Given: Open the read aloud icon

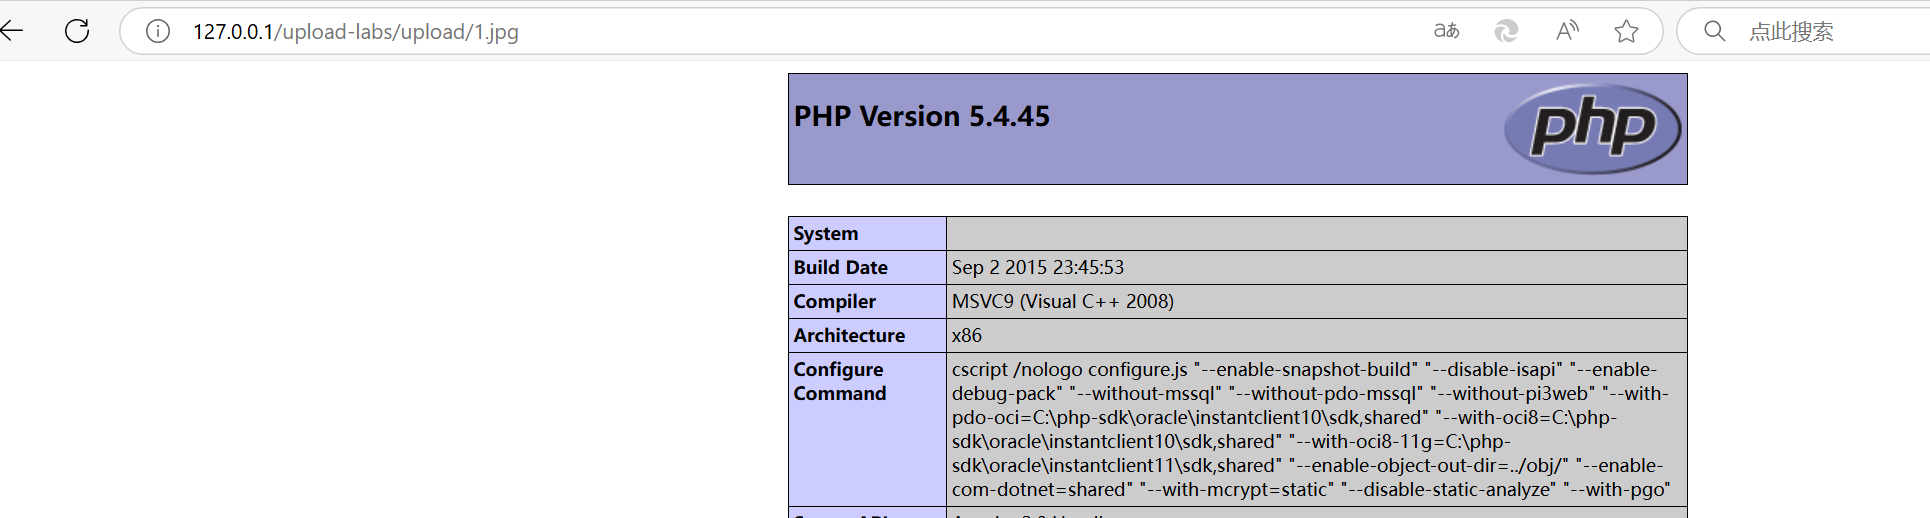Looking at the screenshot, I should [x=1567, y=31].
